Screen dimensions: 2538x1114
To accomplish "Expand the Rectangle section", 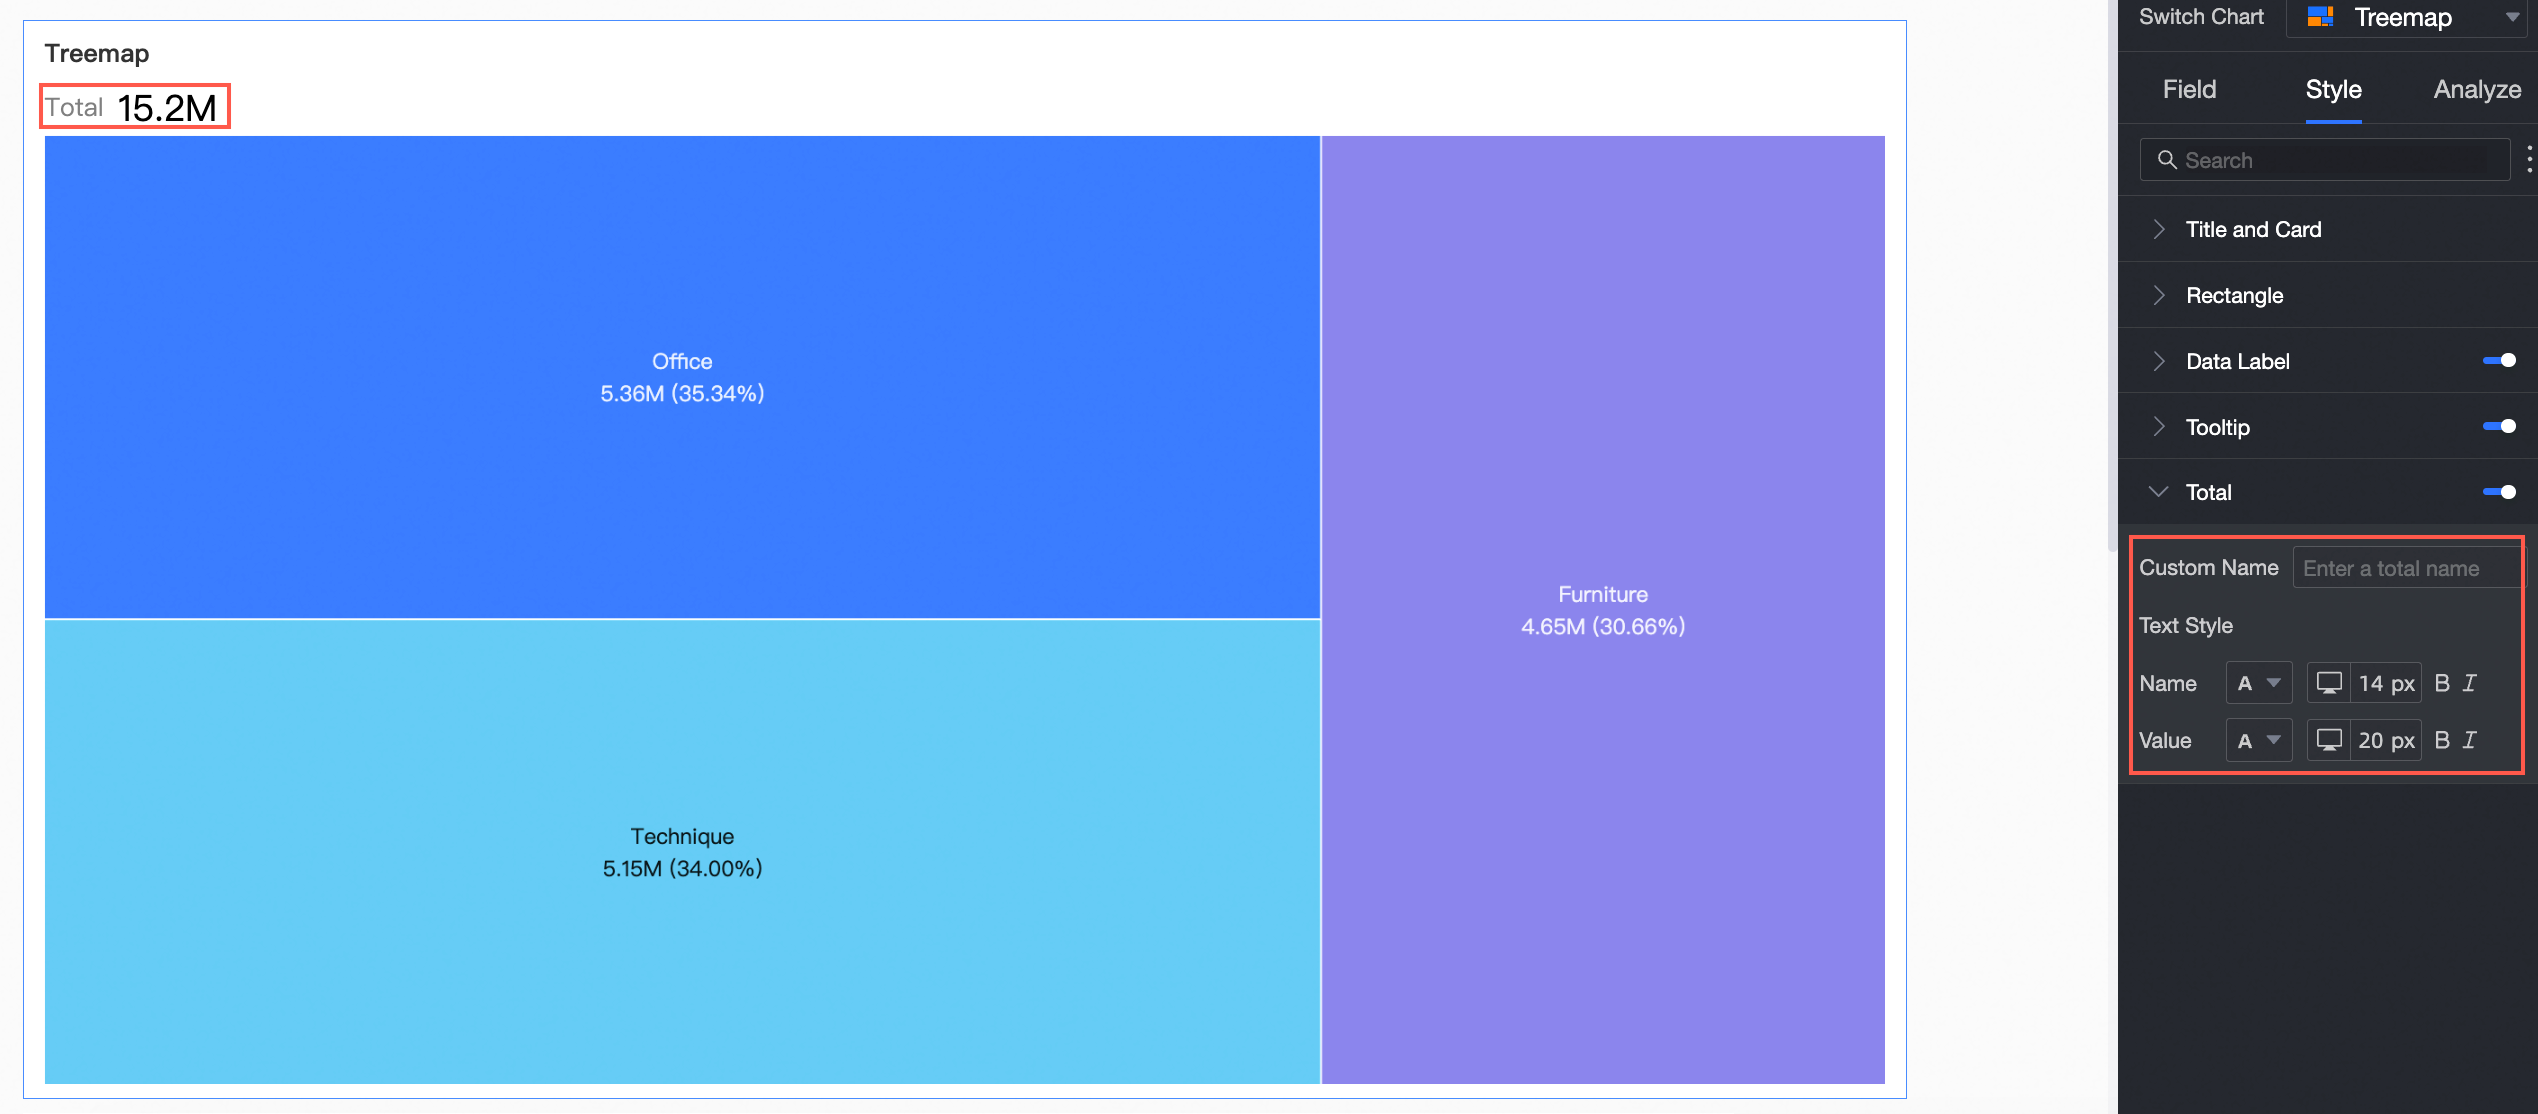I will (2234, 295).
